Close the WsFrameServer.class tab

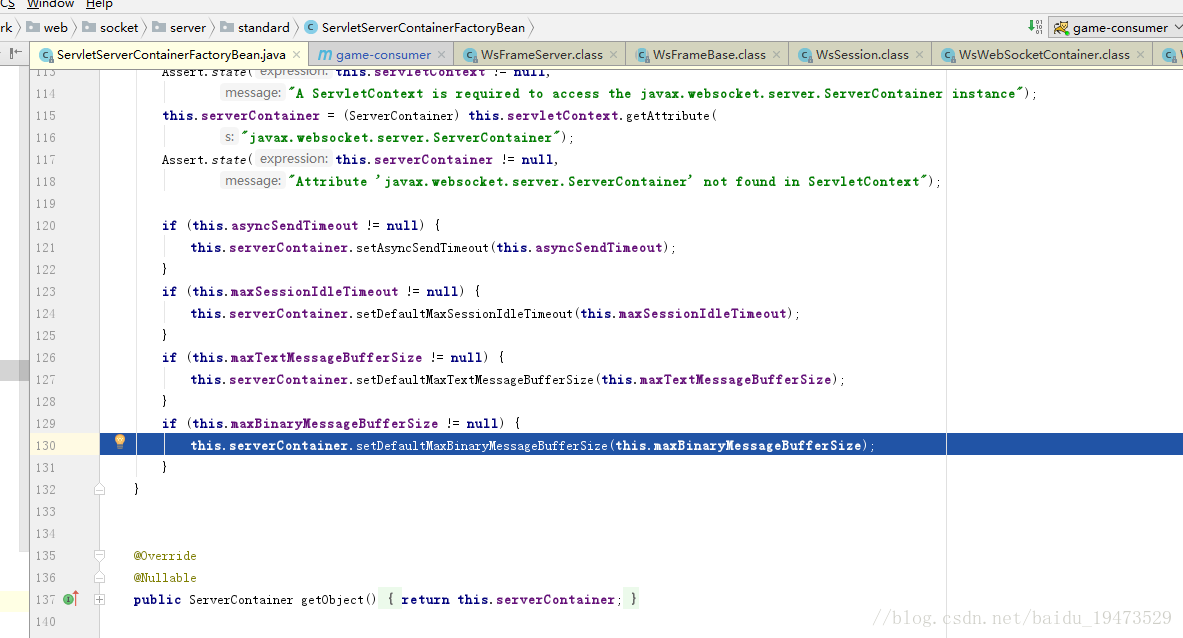click(x=612, y=55)
